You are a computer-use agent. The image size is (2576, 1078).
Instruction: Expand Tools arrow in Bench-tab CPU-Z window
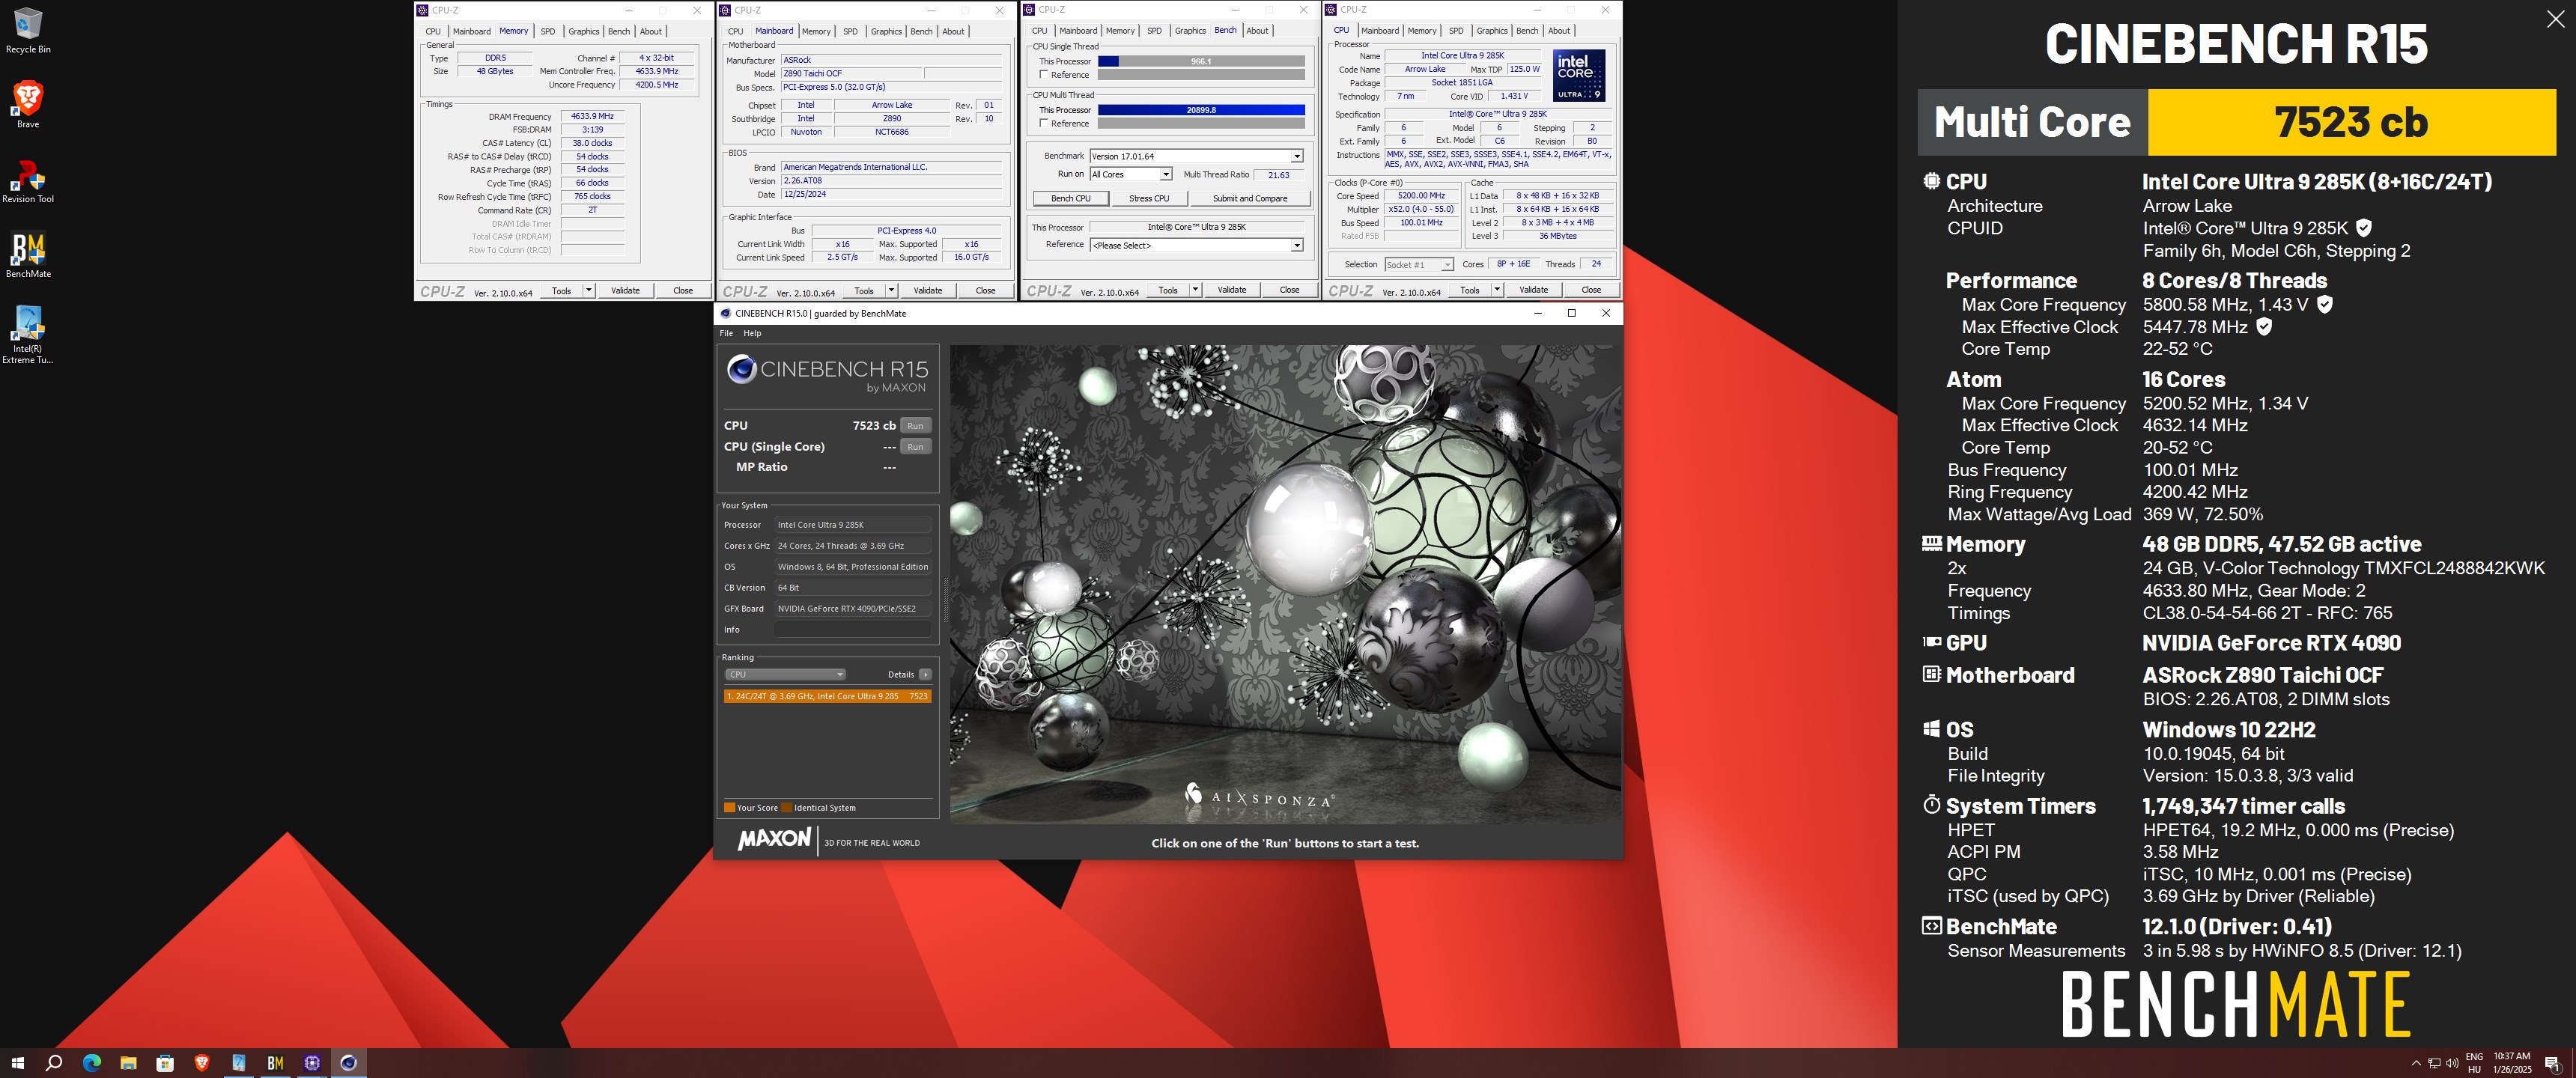coord(1195,290)
